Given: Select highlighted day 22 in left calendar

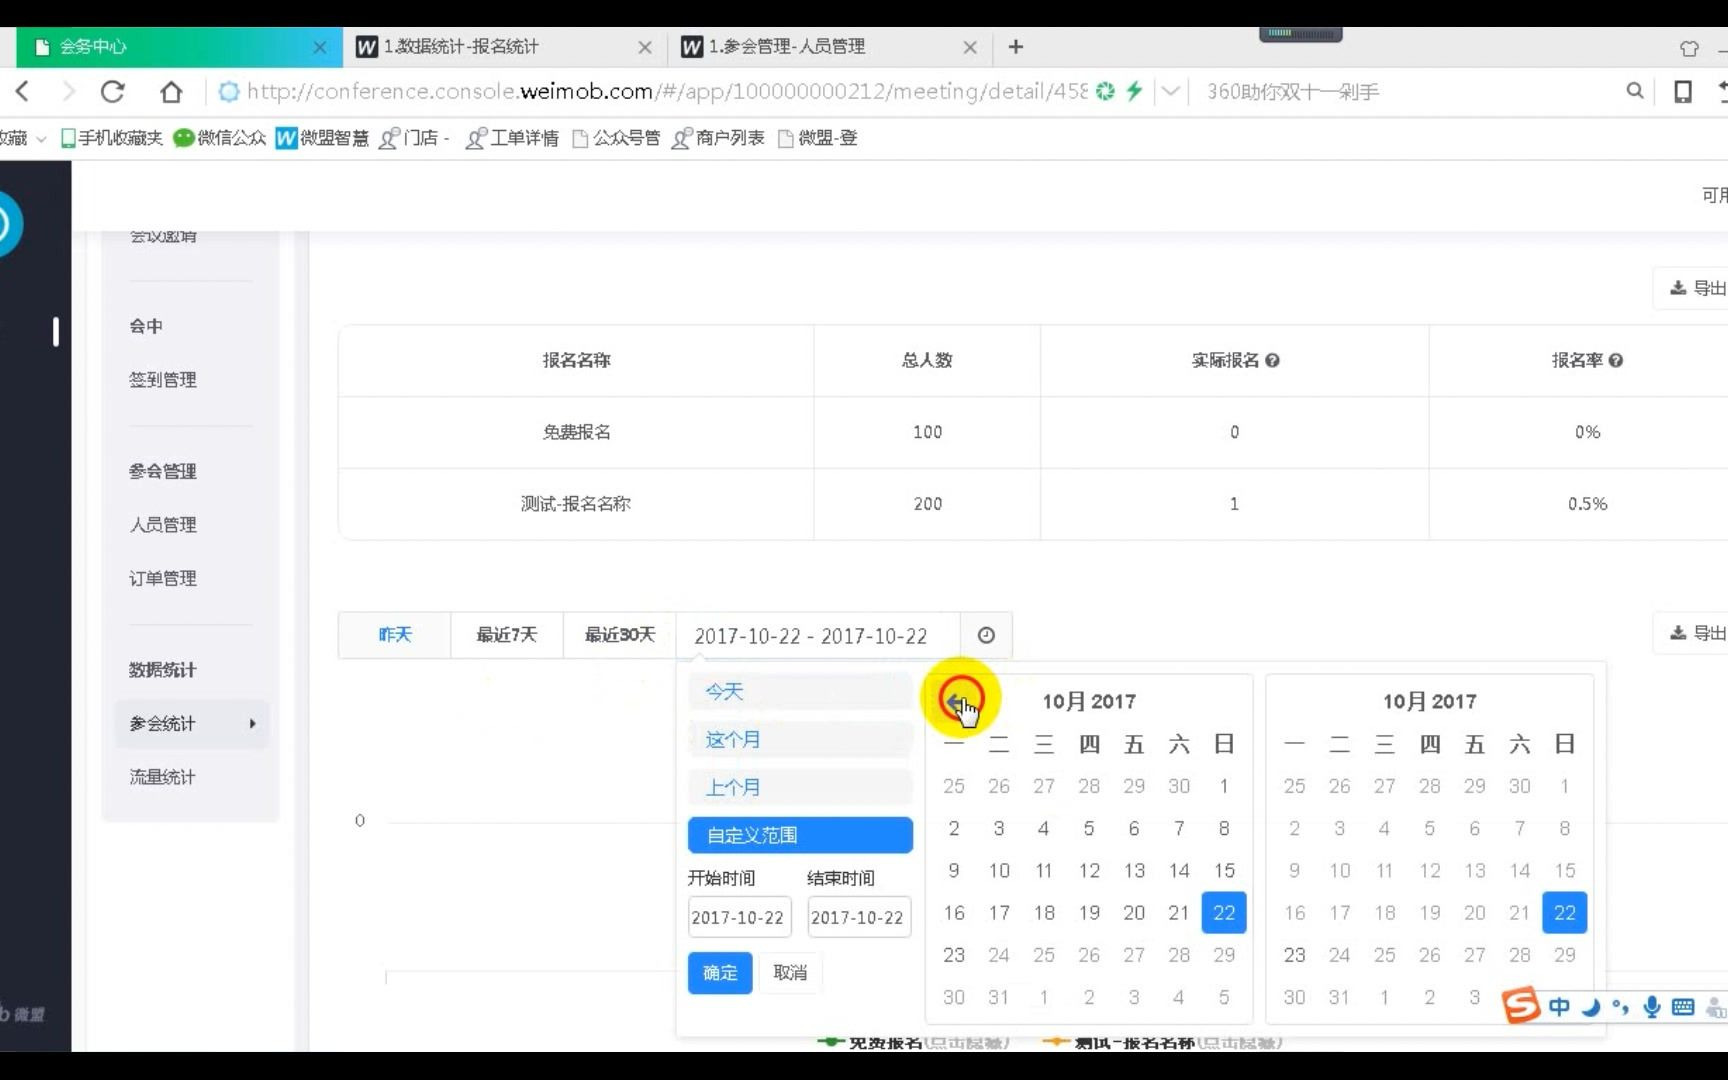Looking at the screenshot, I should pyautogui.click(x=1224, y=913).
